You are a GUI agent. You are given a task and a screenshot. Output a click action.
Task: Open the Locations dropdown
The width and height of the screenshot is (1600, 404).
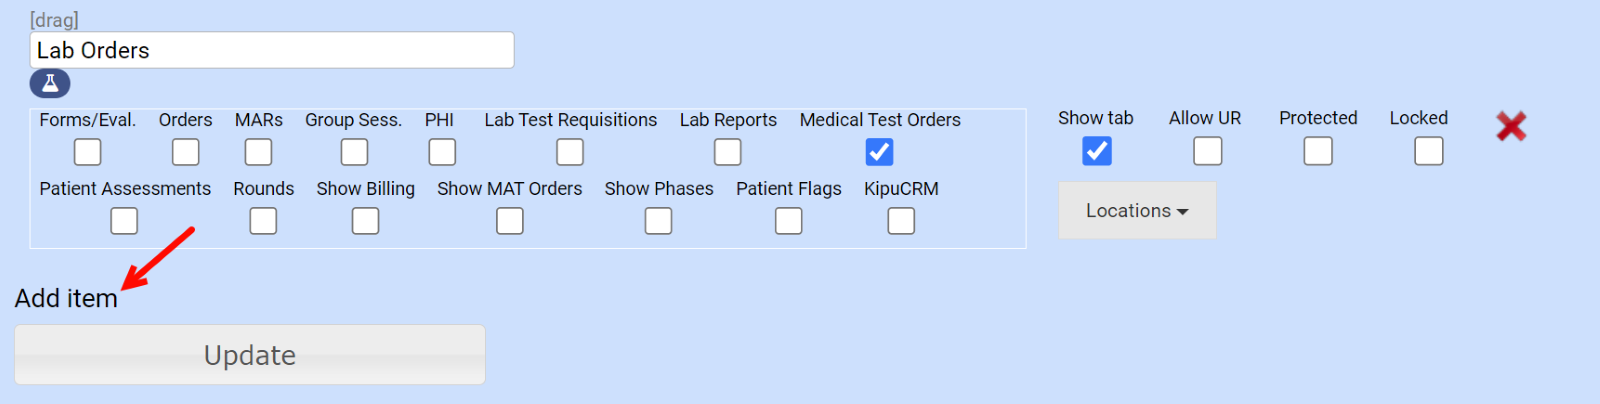point(1137,211)
